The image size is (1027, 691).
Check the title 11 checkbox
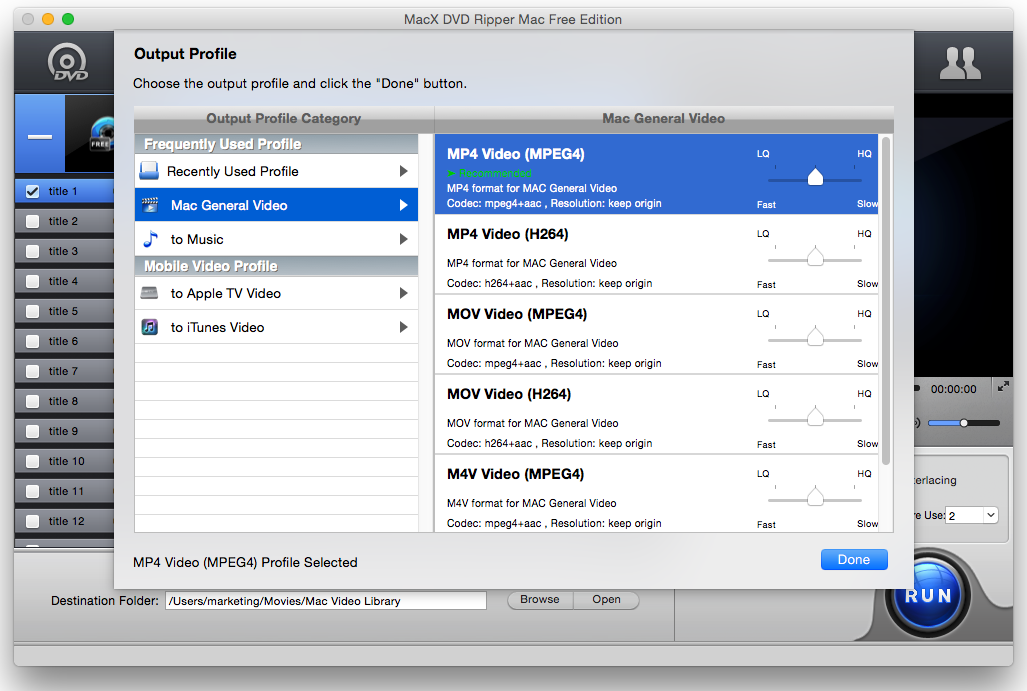tap(32, 491)
